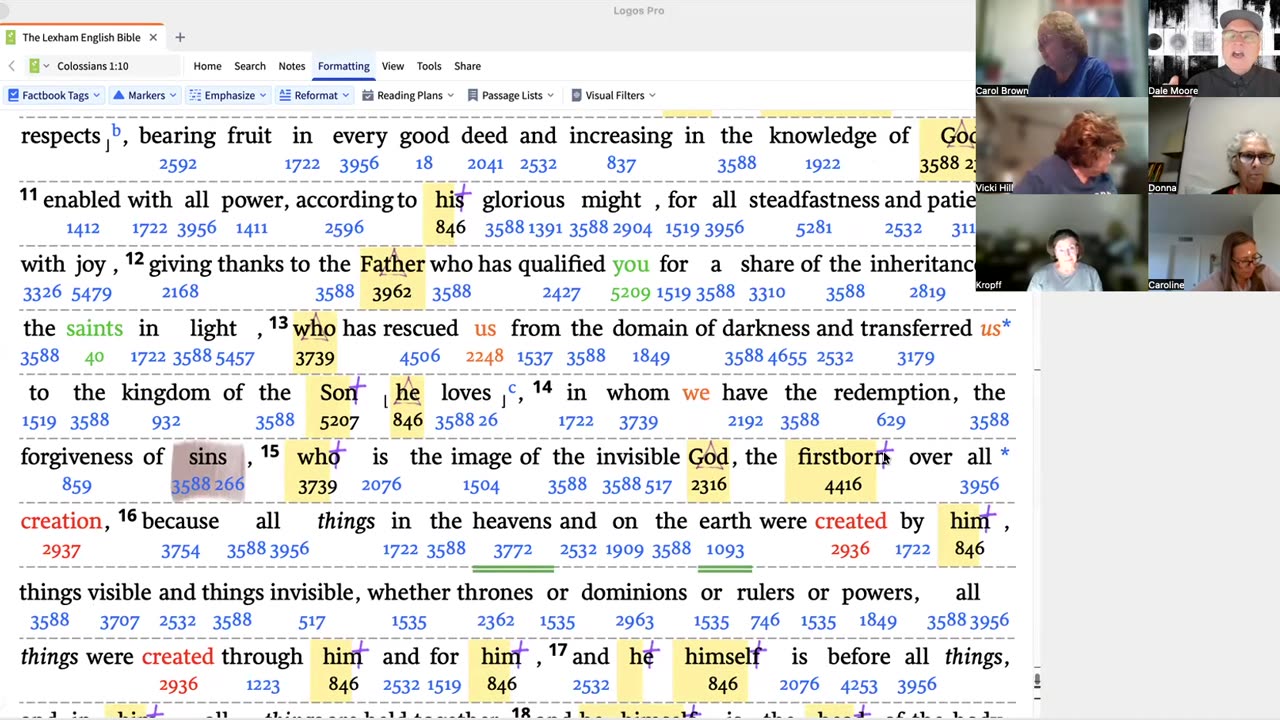This screenshot has height=720, width=1280.
Task: Click Strong's number 5207 under Son
Action: point(339,421)
